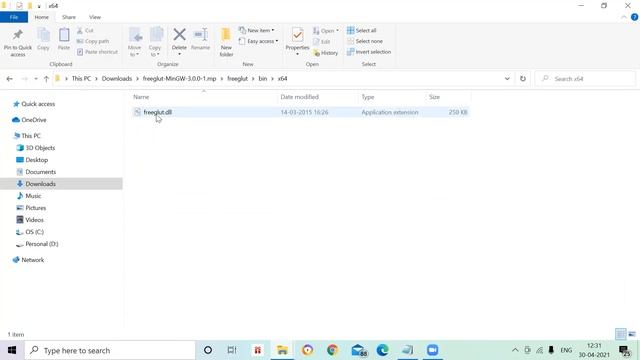Open OS (C:) drive
Screen dimensions: 640x360
(x=34, y=232)
